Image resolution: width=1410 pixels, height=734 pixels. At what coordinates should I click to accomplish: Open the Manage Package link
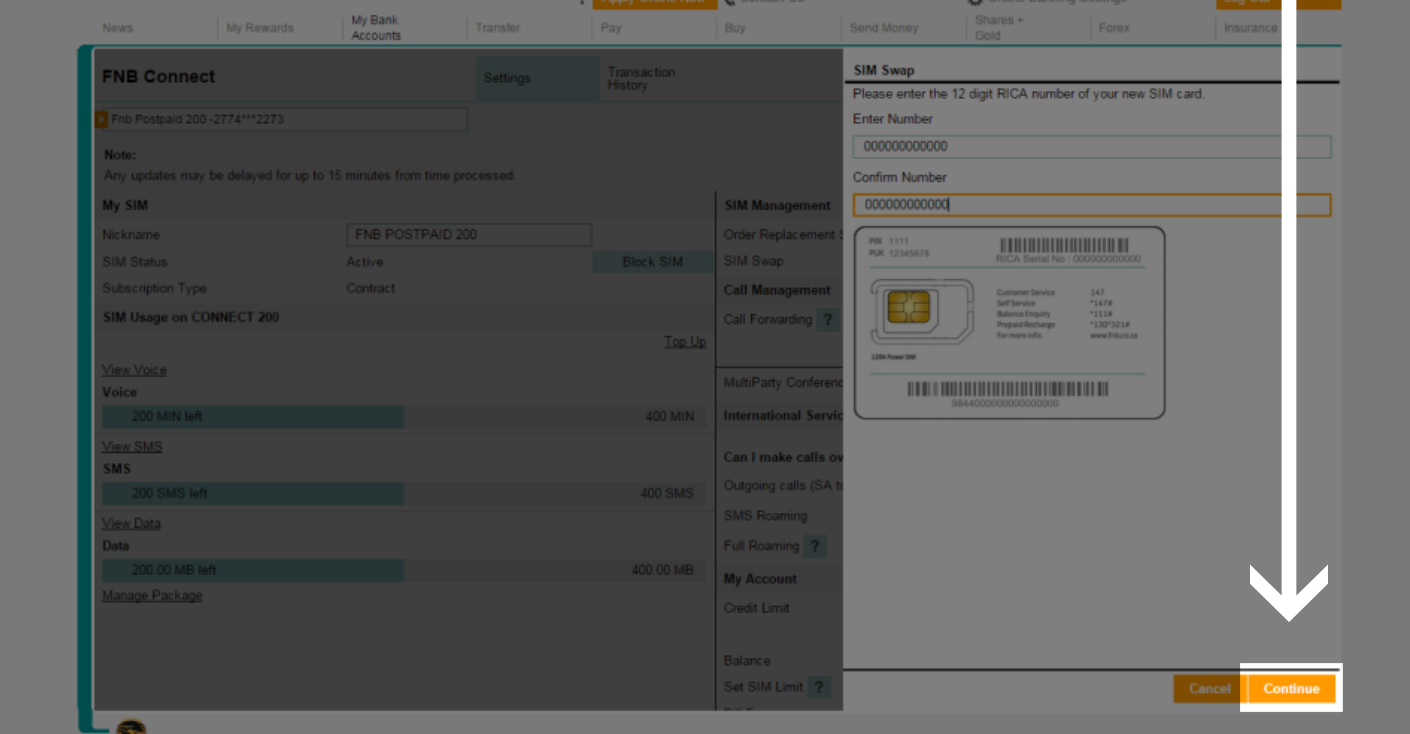click(151, 595)
